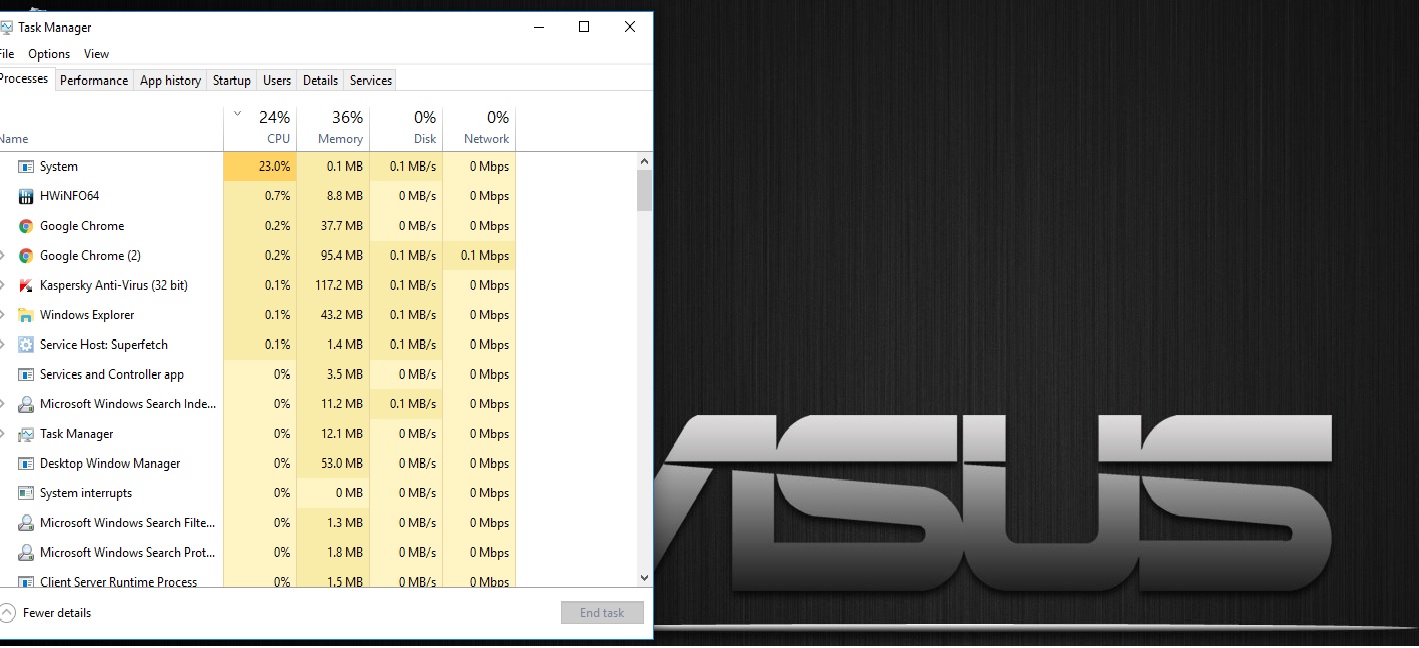Image resolution: width=1419 pixels, height=648 pixels.
Task: Click the Windows Explorer folder icon
Action: [26, 315]
